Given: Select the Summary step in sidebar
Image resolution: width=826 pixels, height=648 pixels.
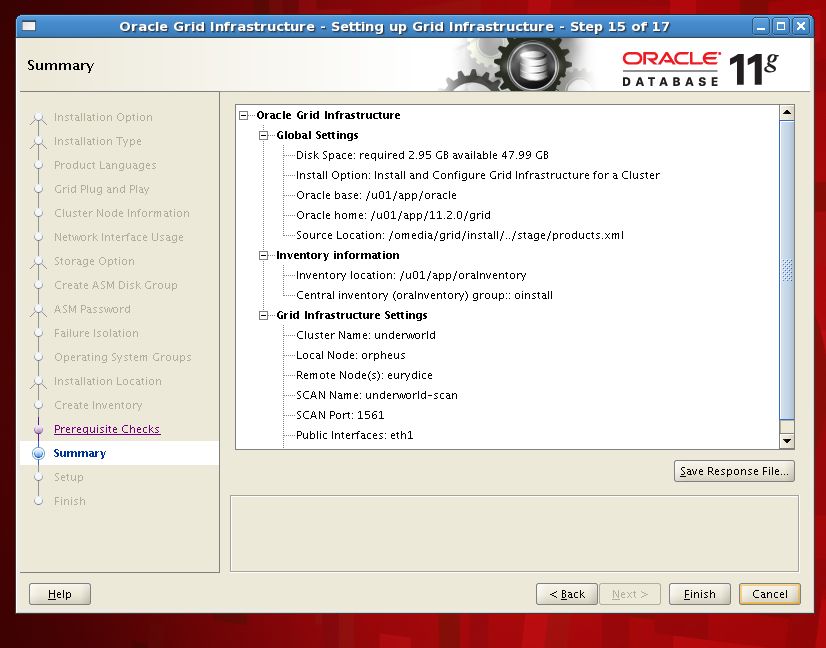Looking at the screenshot, I should (79, 453).
